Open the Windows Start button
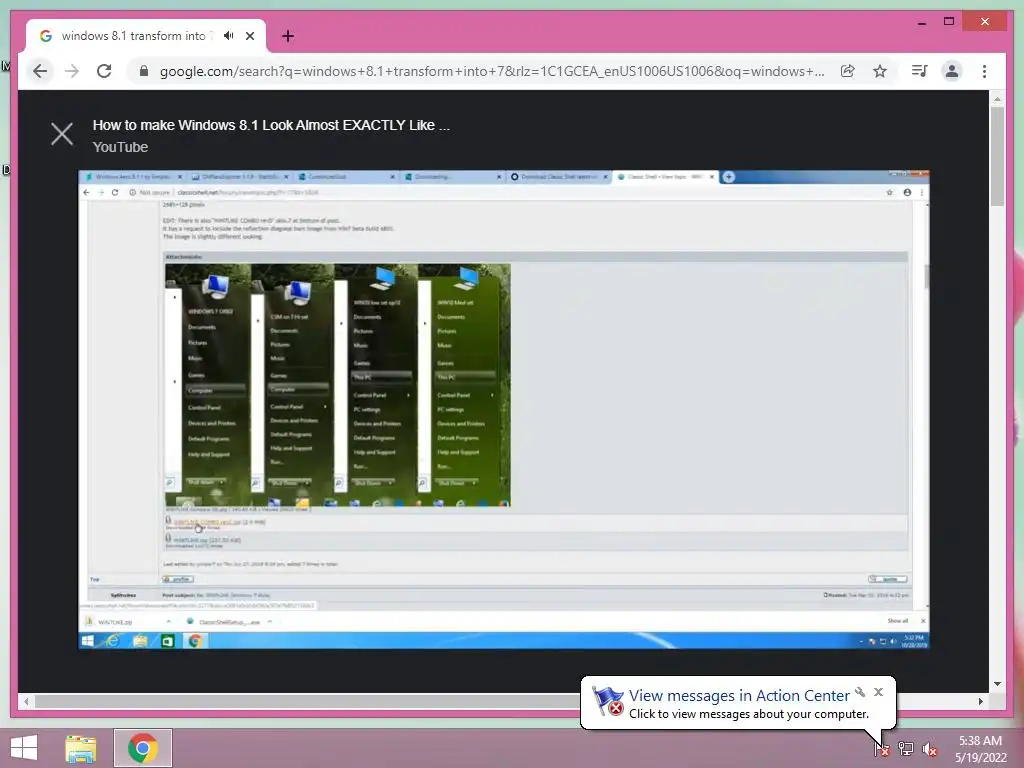Image resolution: width=1024 pixels, height=768 pixels. pyautogui.click(x=24, y=748)
